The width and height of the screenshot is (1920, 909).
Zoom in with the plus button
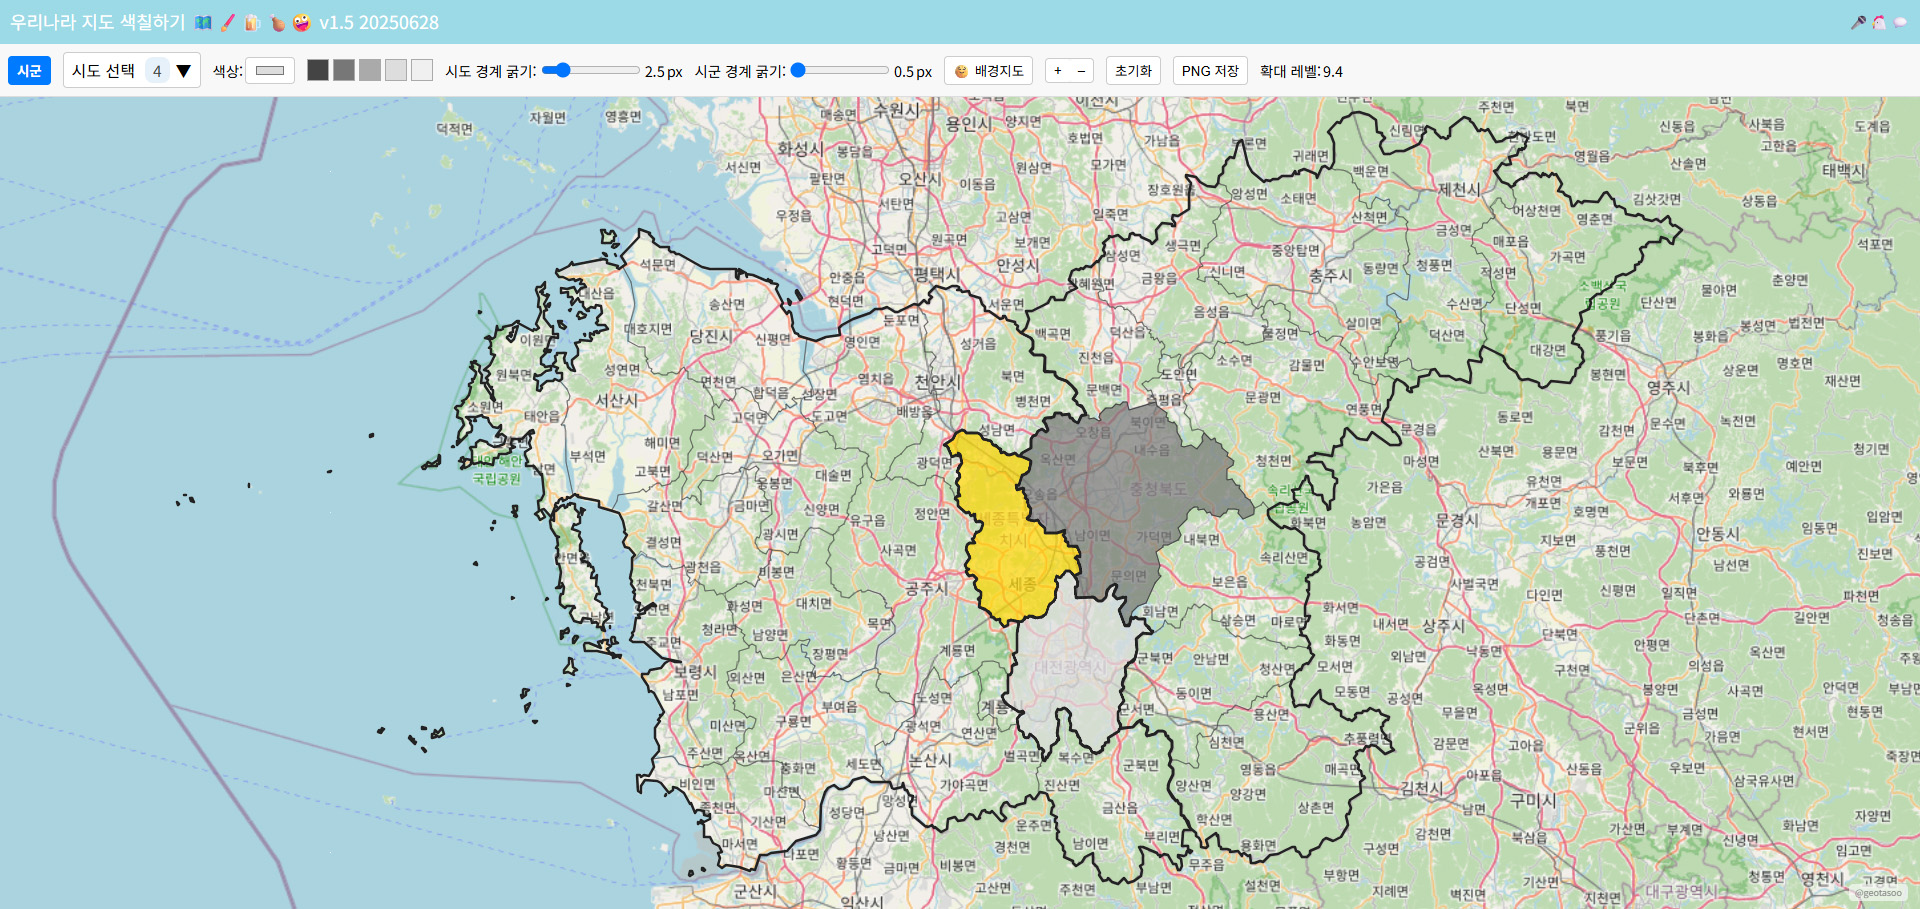click(x=1058, y=71)
